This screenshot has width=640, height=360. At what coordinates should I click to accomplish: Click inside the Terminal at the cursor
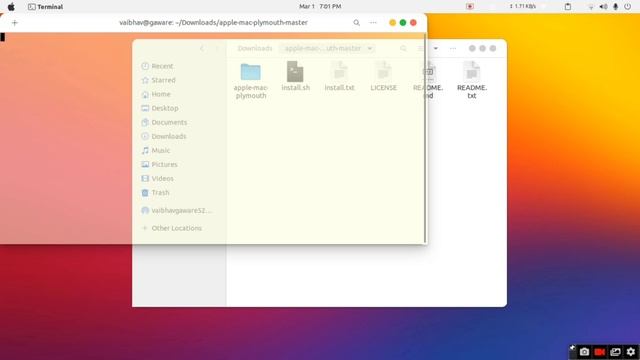point(2,37)
